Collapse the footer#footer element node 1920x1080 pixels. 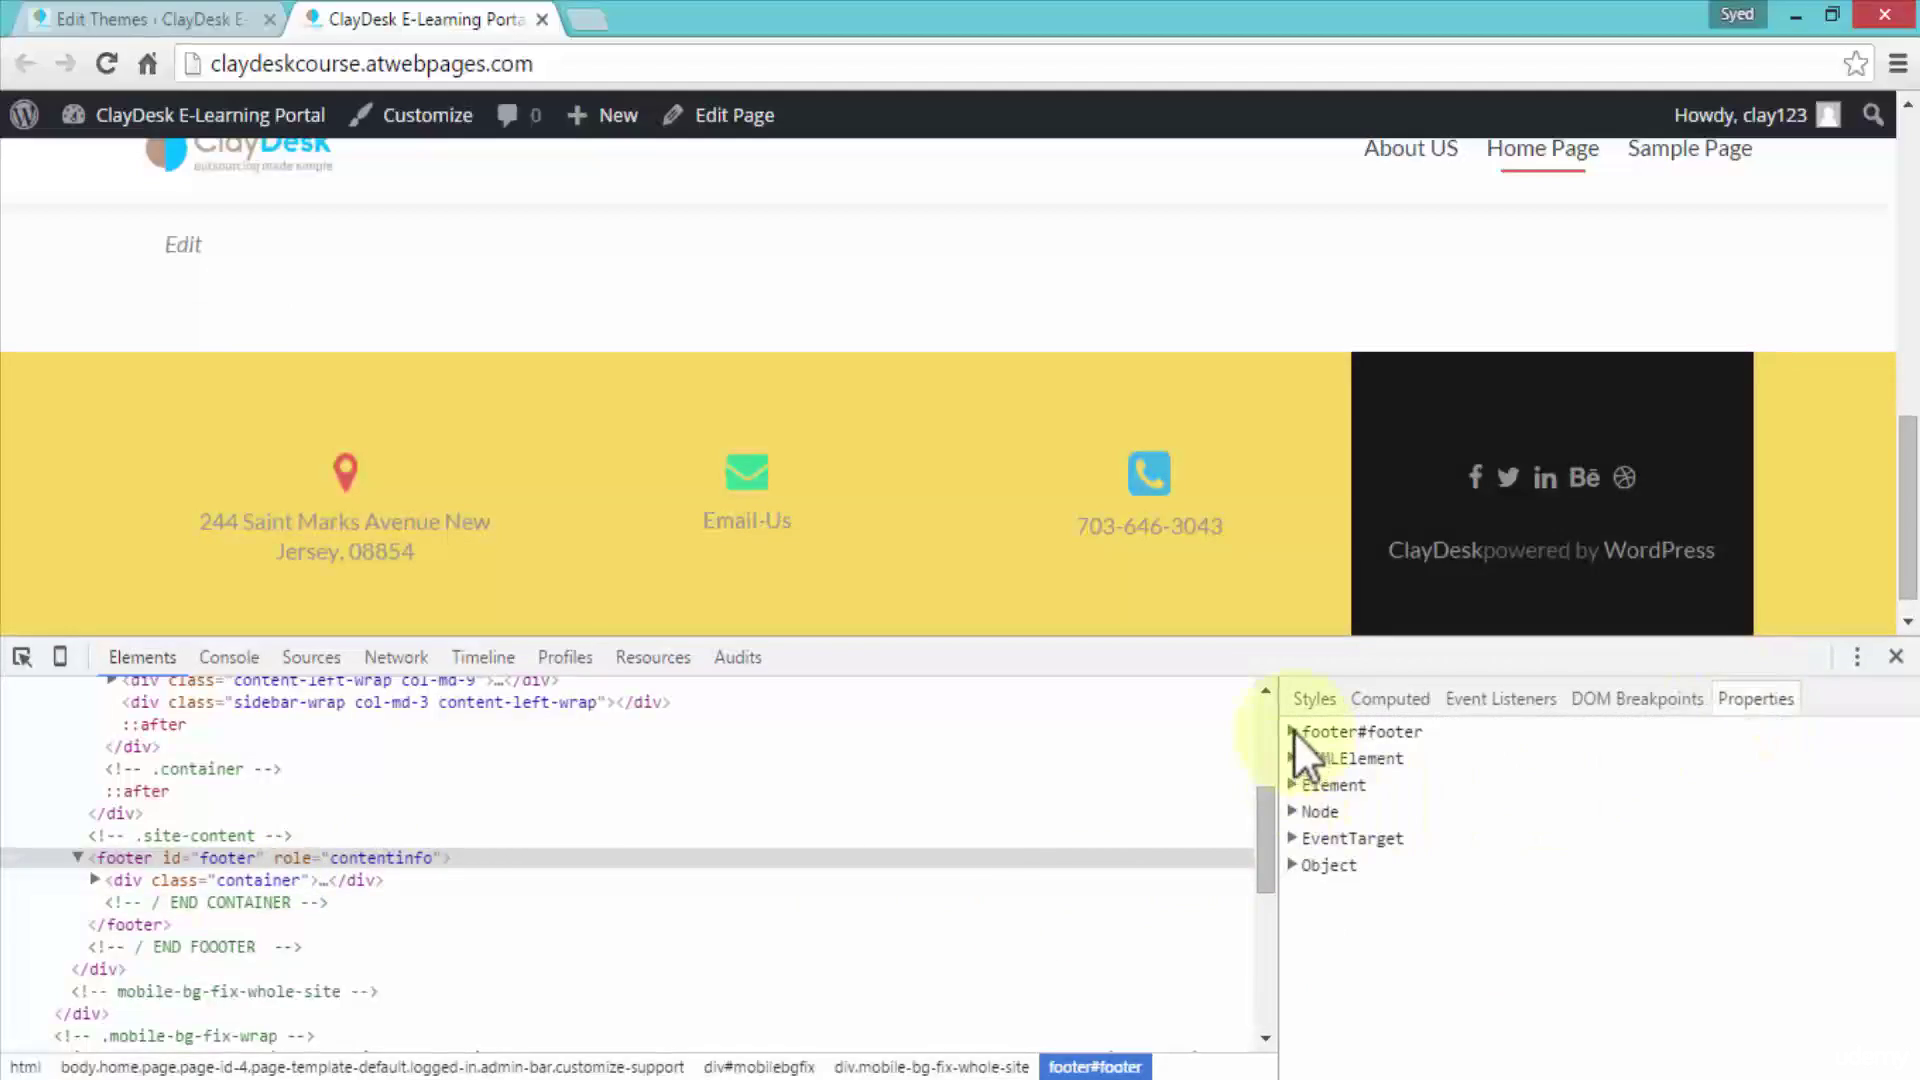[x=77, y=857]
